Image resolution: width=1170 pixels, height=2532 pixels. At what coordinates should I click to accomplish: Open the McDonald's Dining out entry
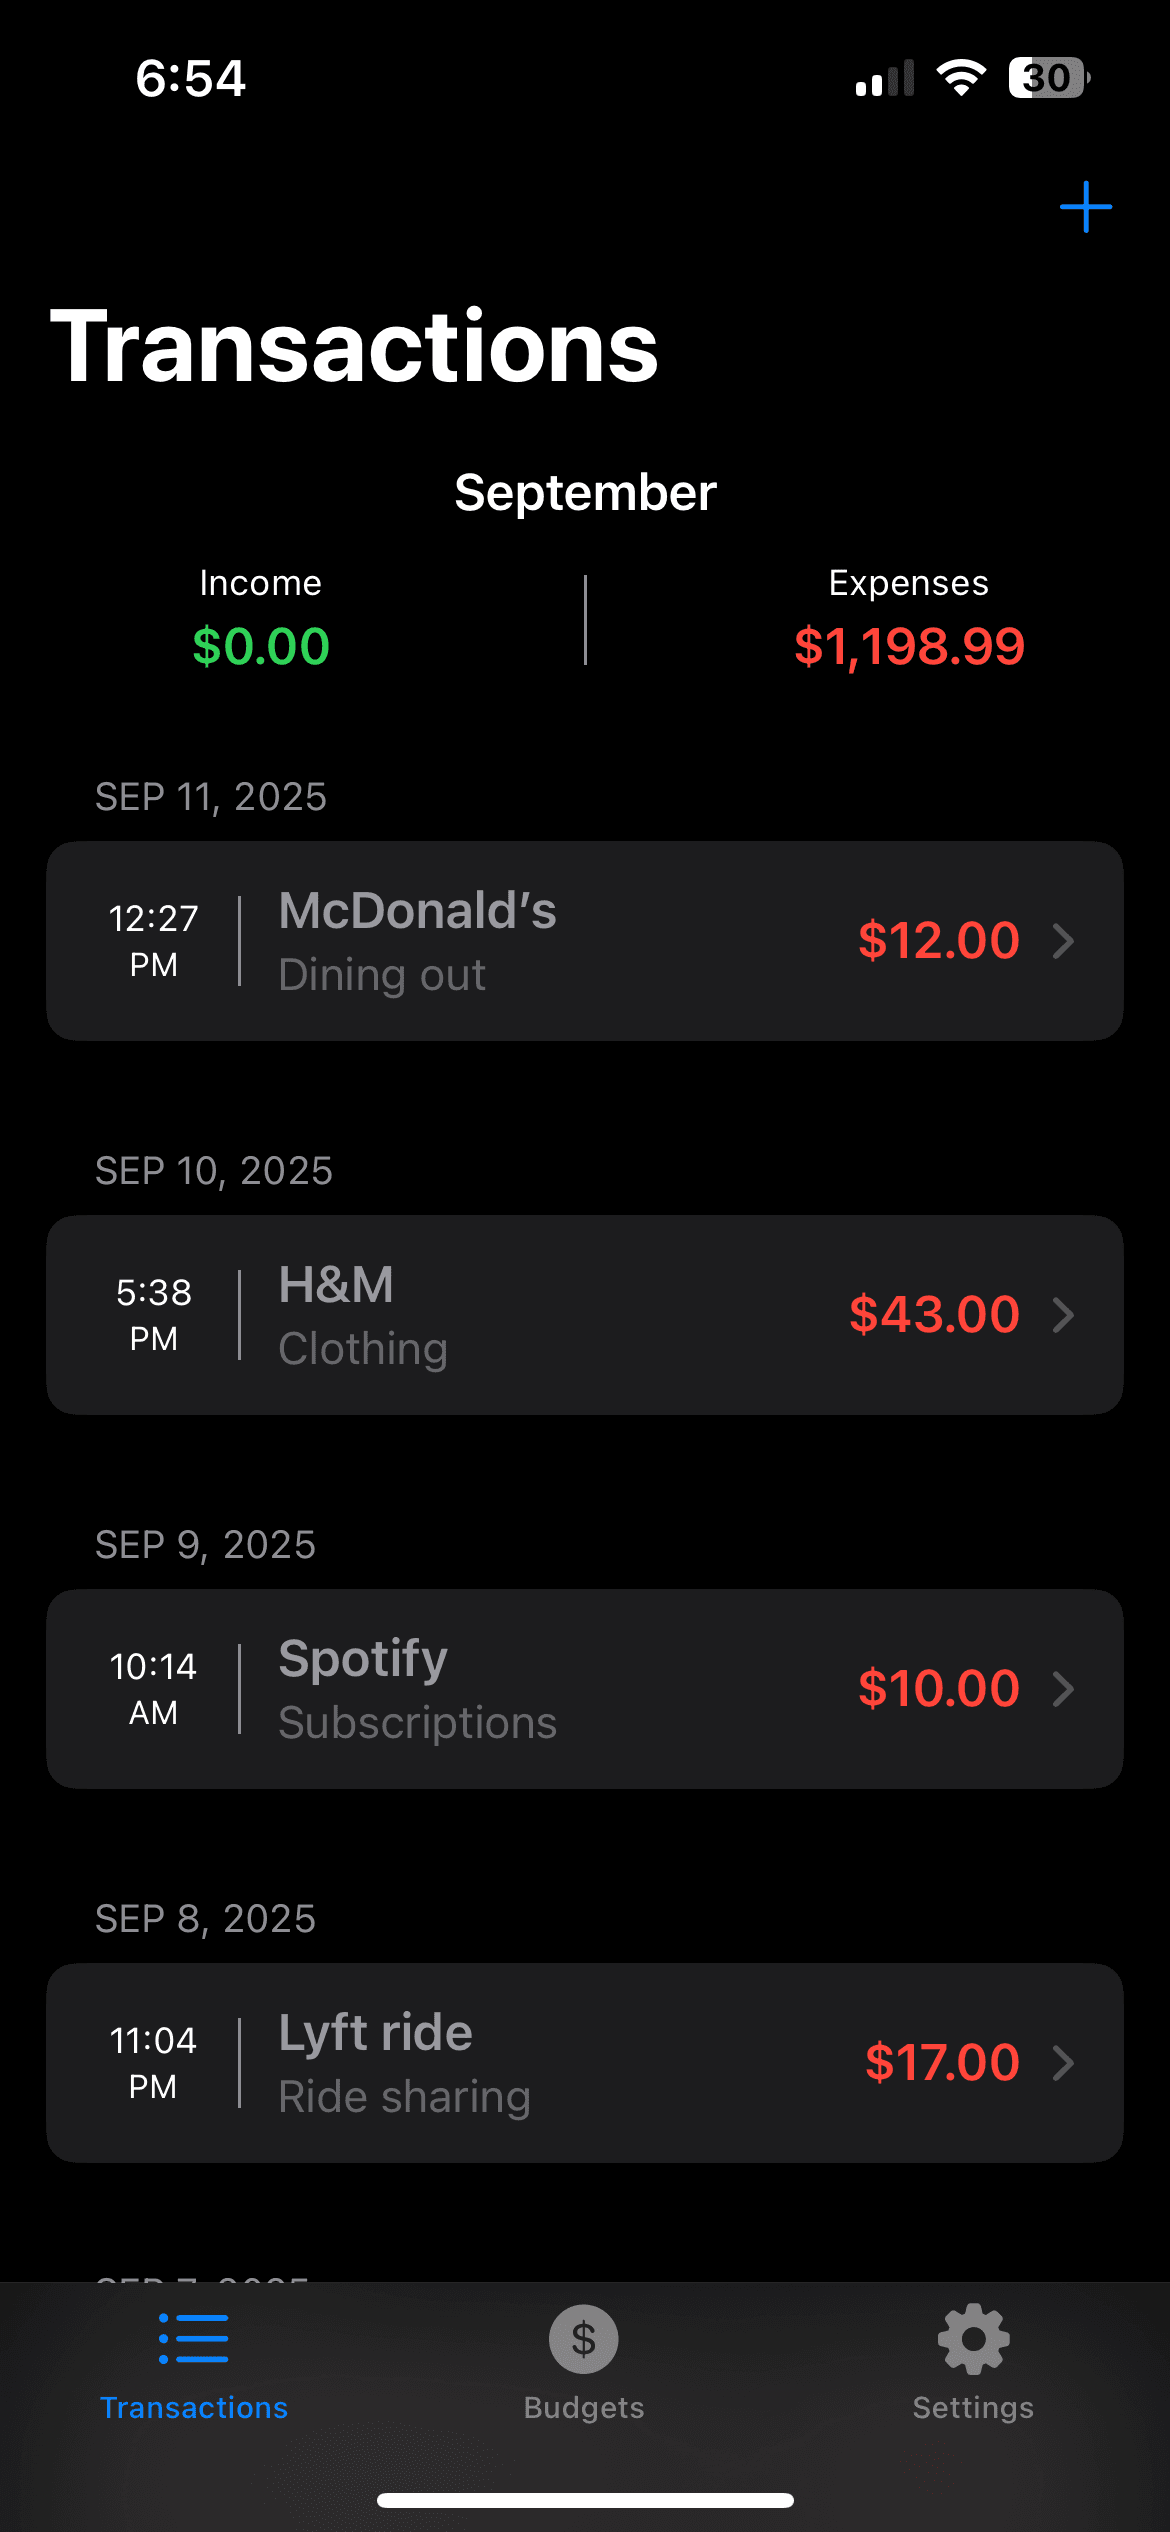[x=418, y=941]
